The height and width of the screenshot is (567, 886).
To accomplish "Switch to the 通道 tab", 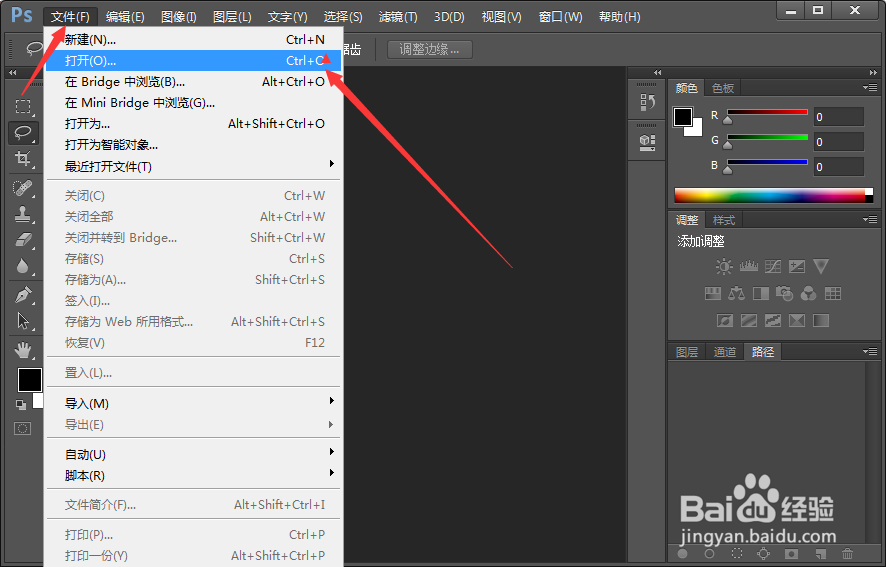I will tap(725, 352).
